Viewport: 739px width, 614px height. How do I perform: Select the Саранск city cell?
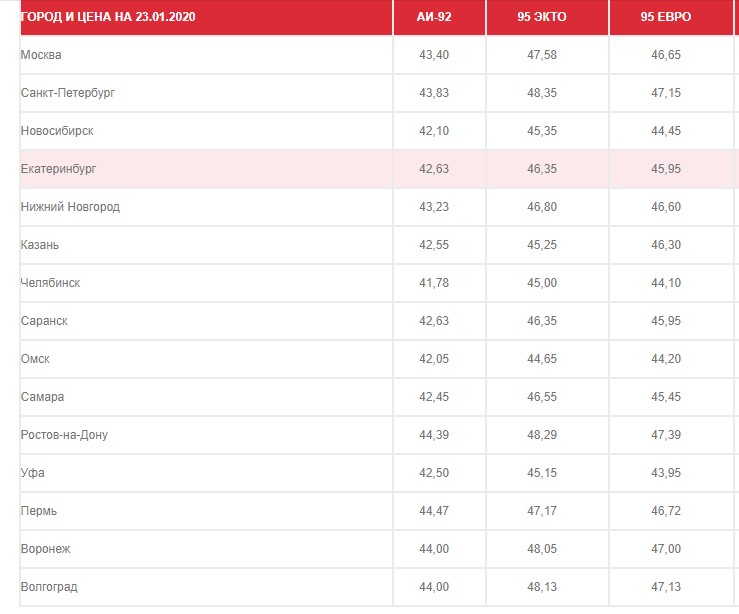[206, 321]
